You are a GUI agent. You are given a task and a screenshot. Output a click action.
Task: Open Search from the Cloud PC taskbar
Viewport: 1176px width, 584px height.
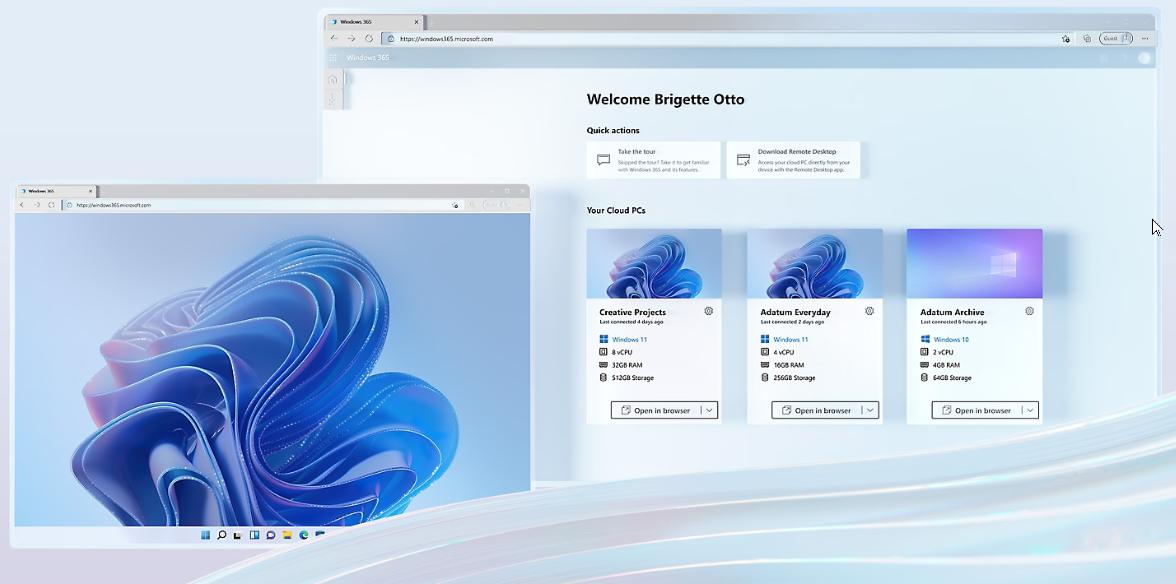click(221, 535)
